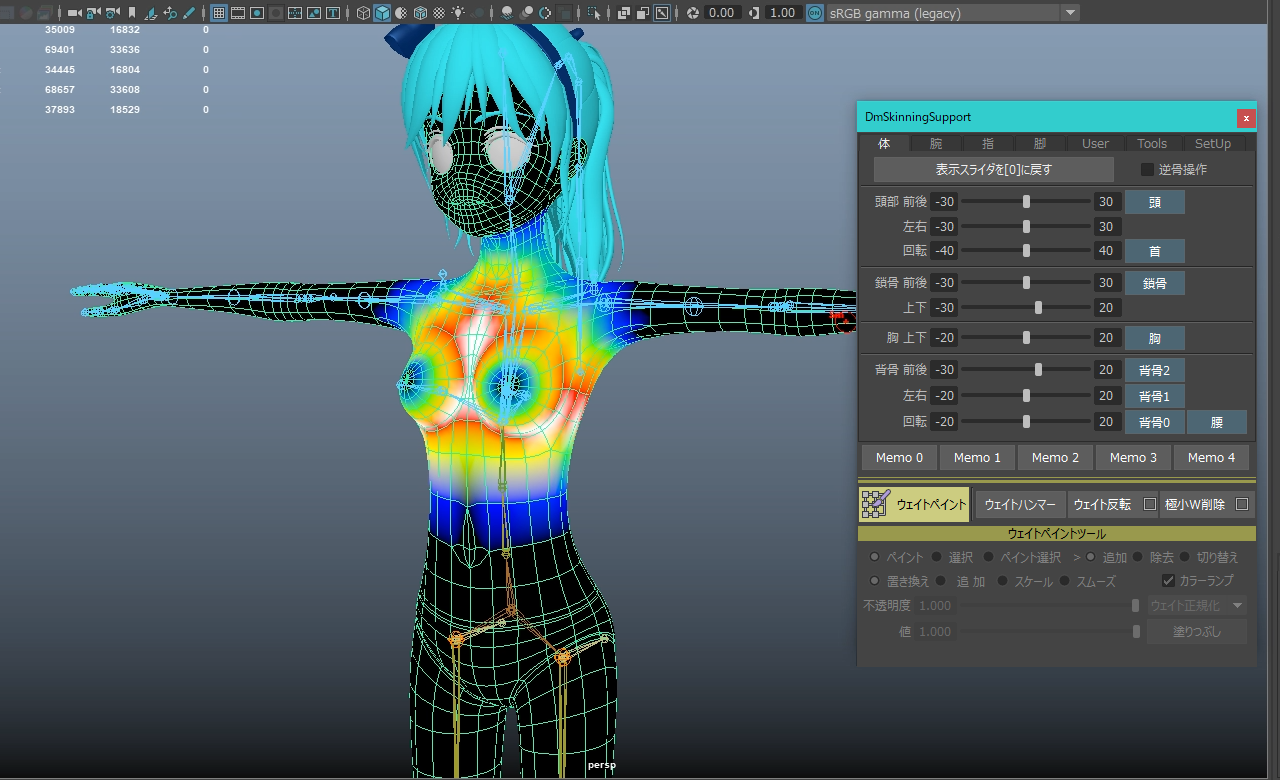The image size is (1280, 780).
Task: Click the camera select icon
Action: [74, 13]
